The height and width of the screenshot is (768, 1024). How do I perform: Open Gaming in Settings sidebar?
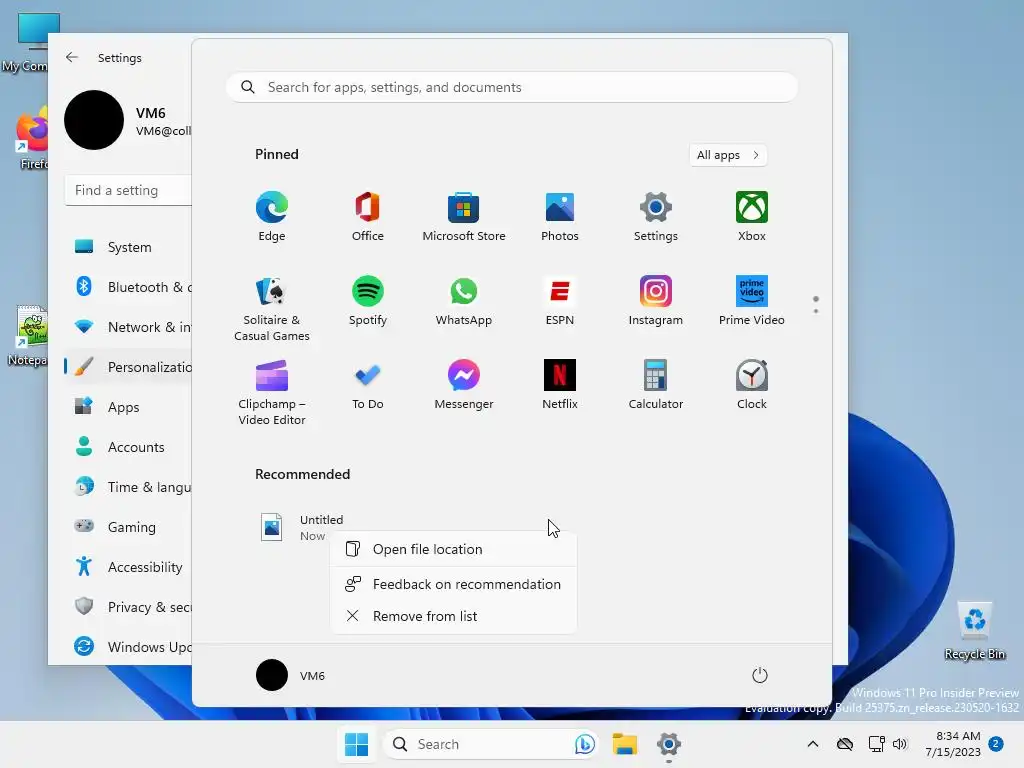(128, 526)
